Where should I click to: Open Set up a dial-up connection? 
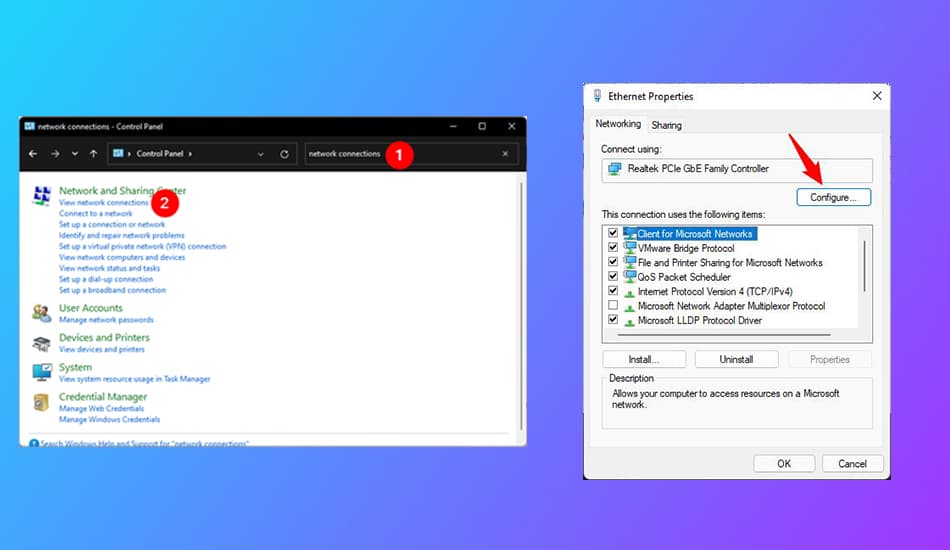tap(105, 279)
